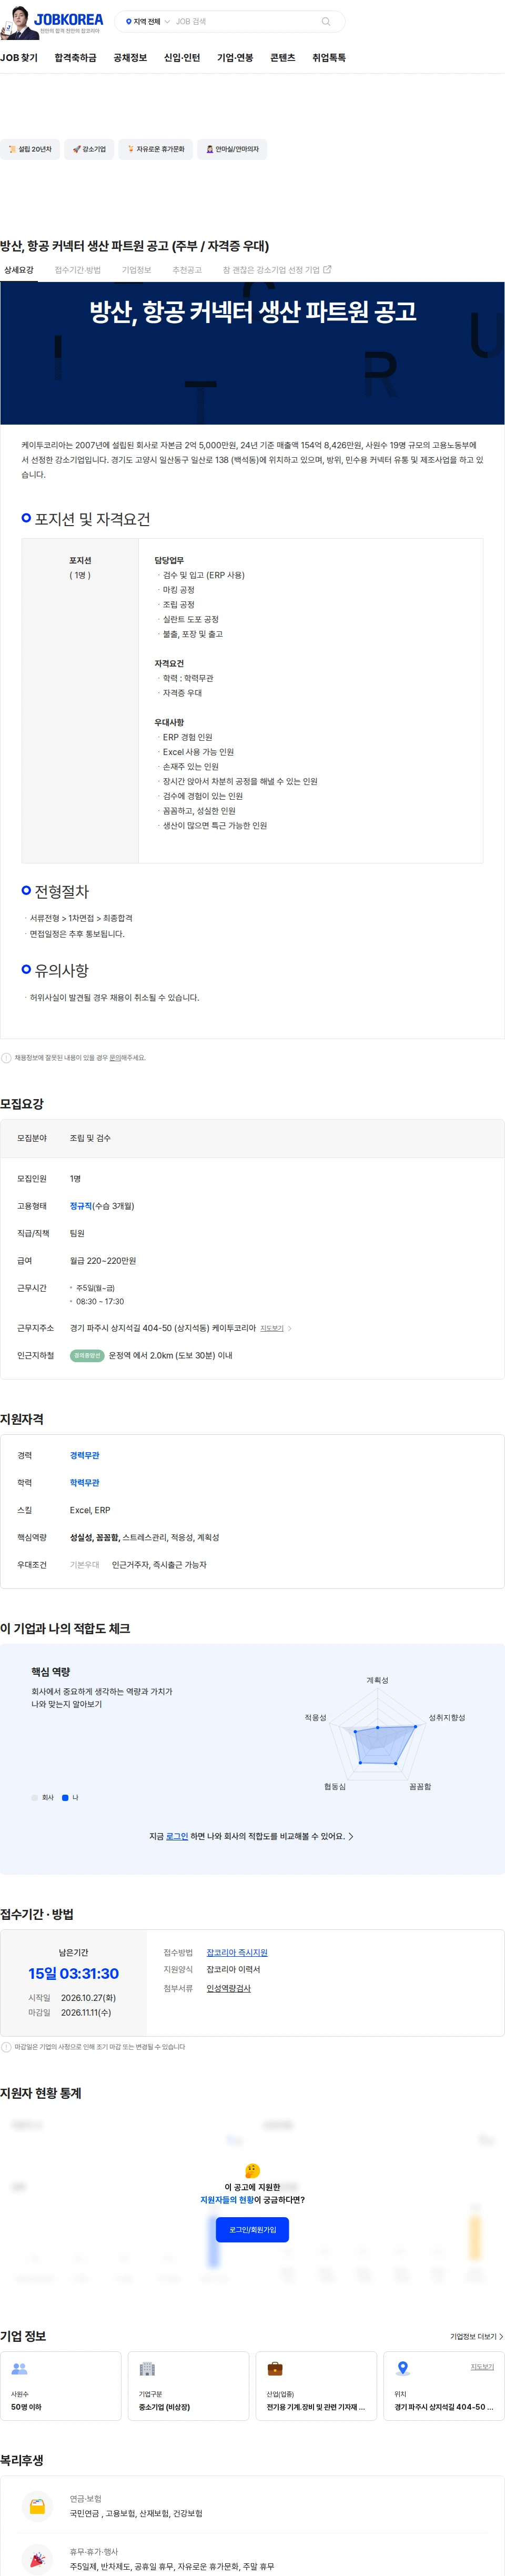
Task: Click the page title 방산, 항공 커넥터 heading
Action: click(x=134, y=246)
